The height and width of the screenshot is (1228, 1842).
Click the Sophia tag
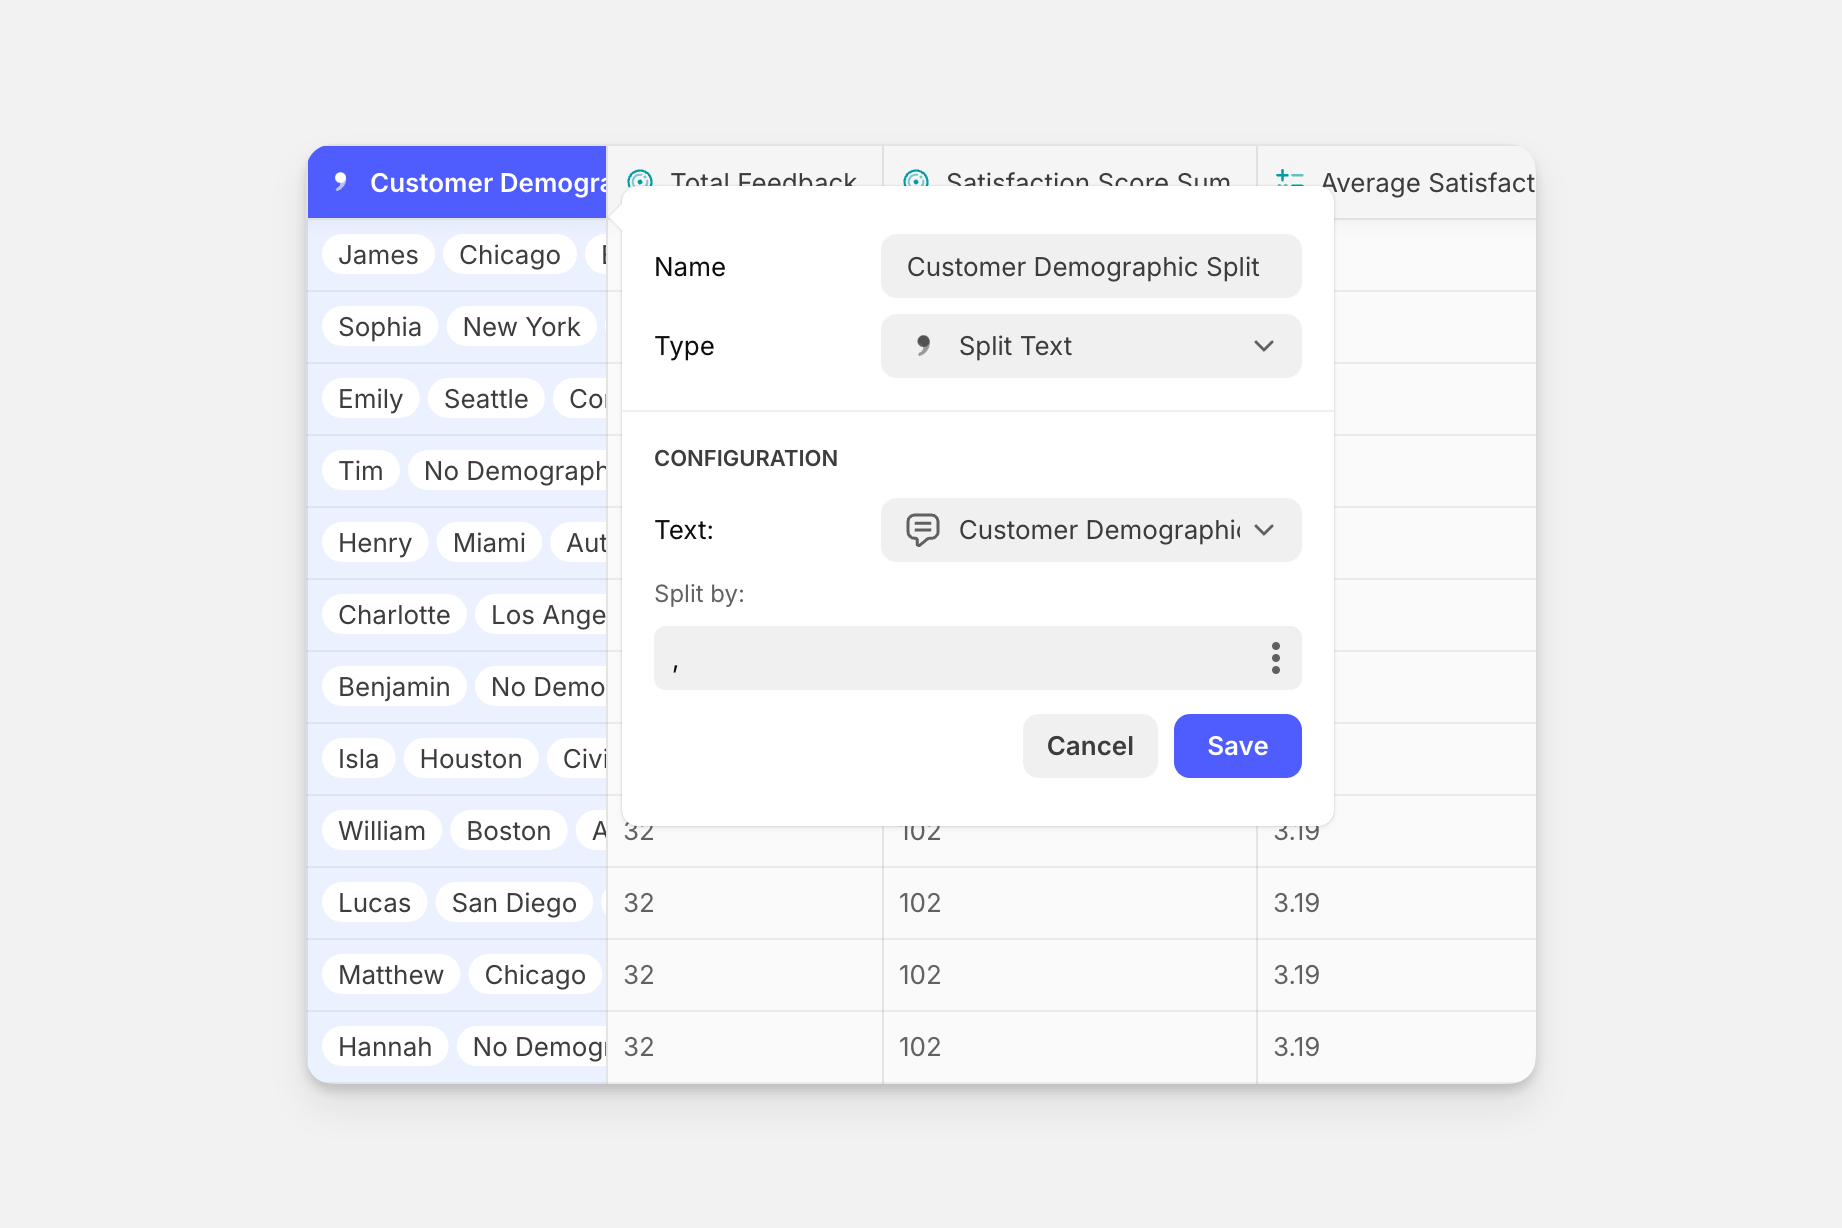[380, 327]
